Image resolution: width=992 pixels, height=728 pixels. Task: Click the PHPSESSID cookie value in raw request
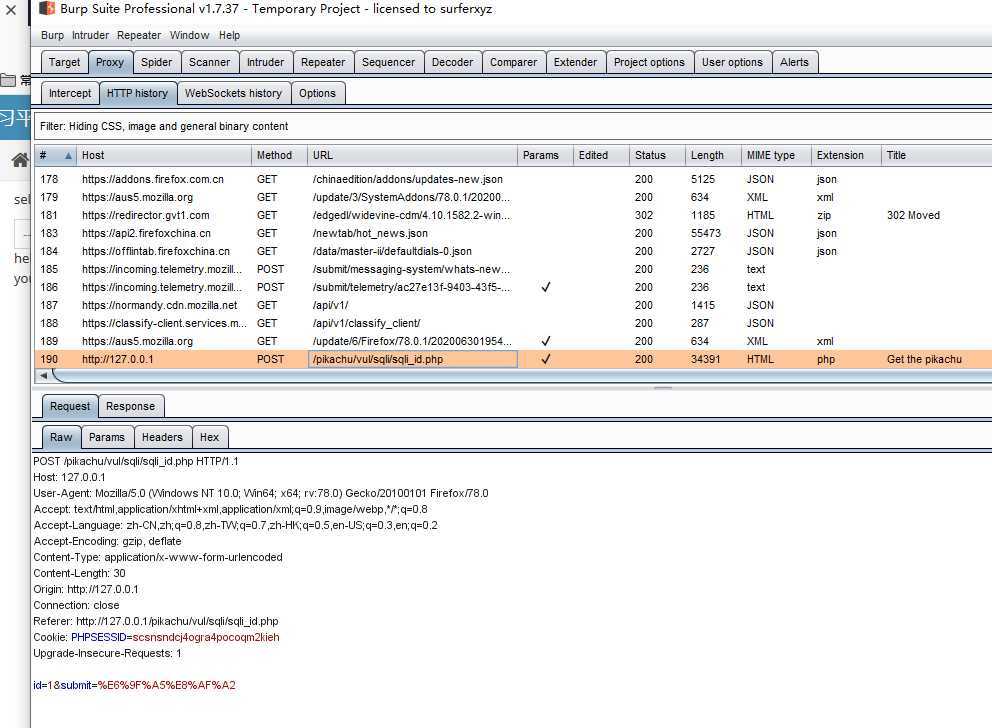(x=206, y=638)
